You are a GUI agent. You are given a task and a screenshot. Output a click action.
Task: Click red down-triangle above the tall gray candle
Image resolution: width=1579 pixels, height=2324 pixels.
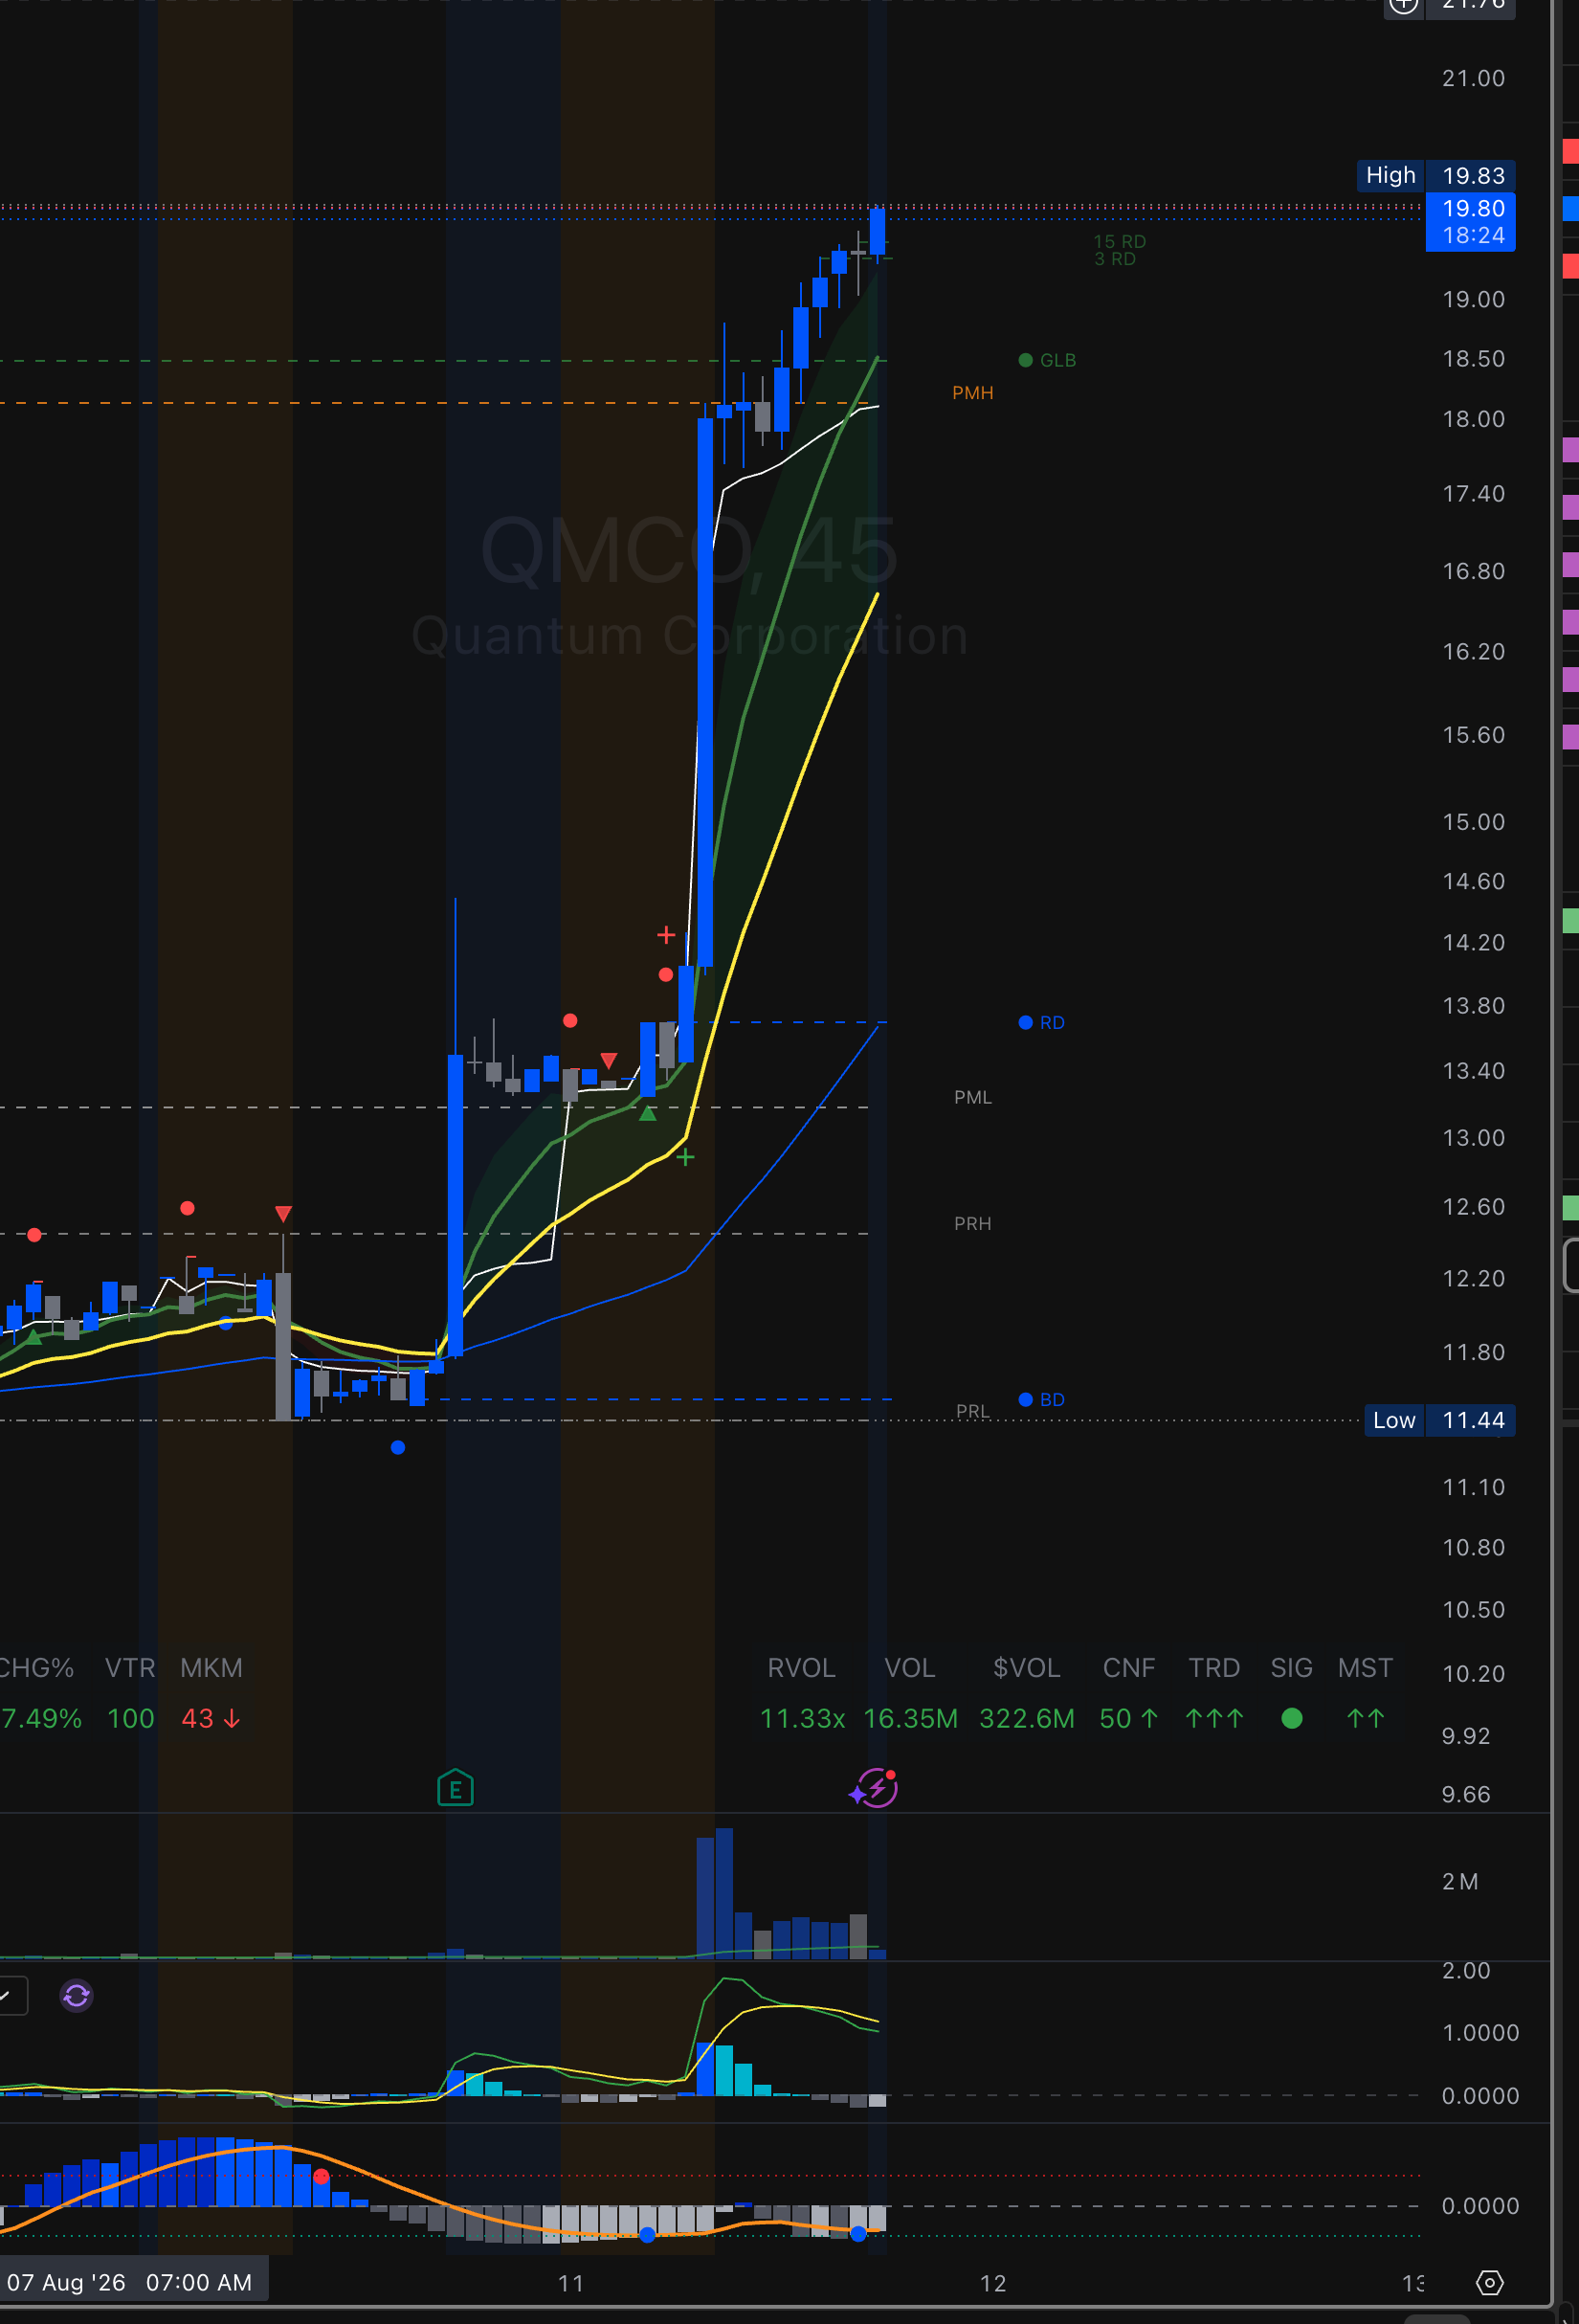(283, 1214)
